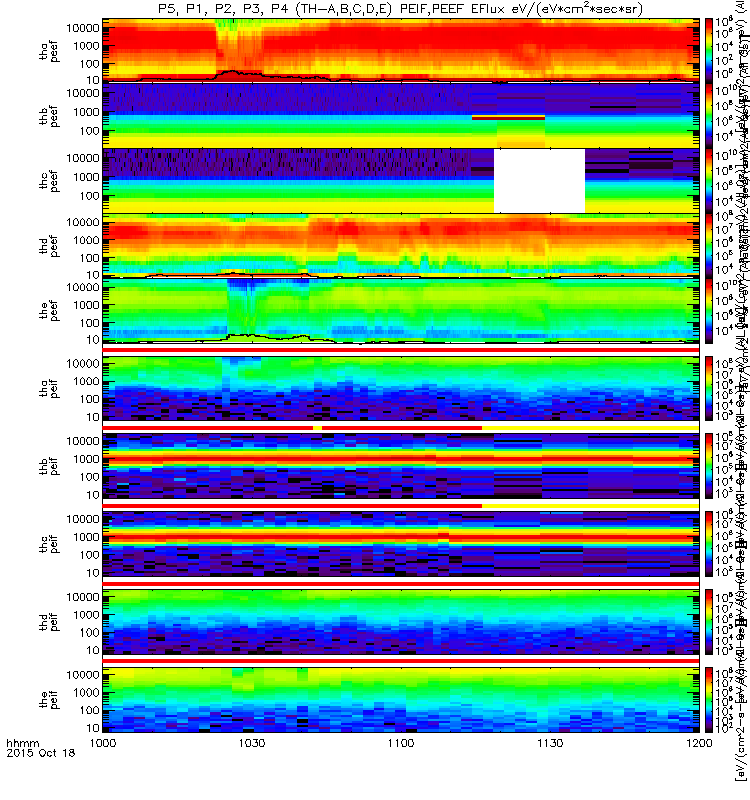Click the blue dropout near 1030 in the the peef panel

coord(242,306)
